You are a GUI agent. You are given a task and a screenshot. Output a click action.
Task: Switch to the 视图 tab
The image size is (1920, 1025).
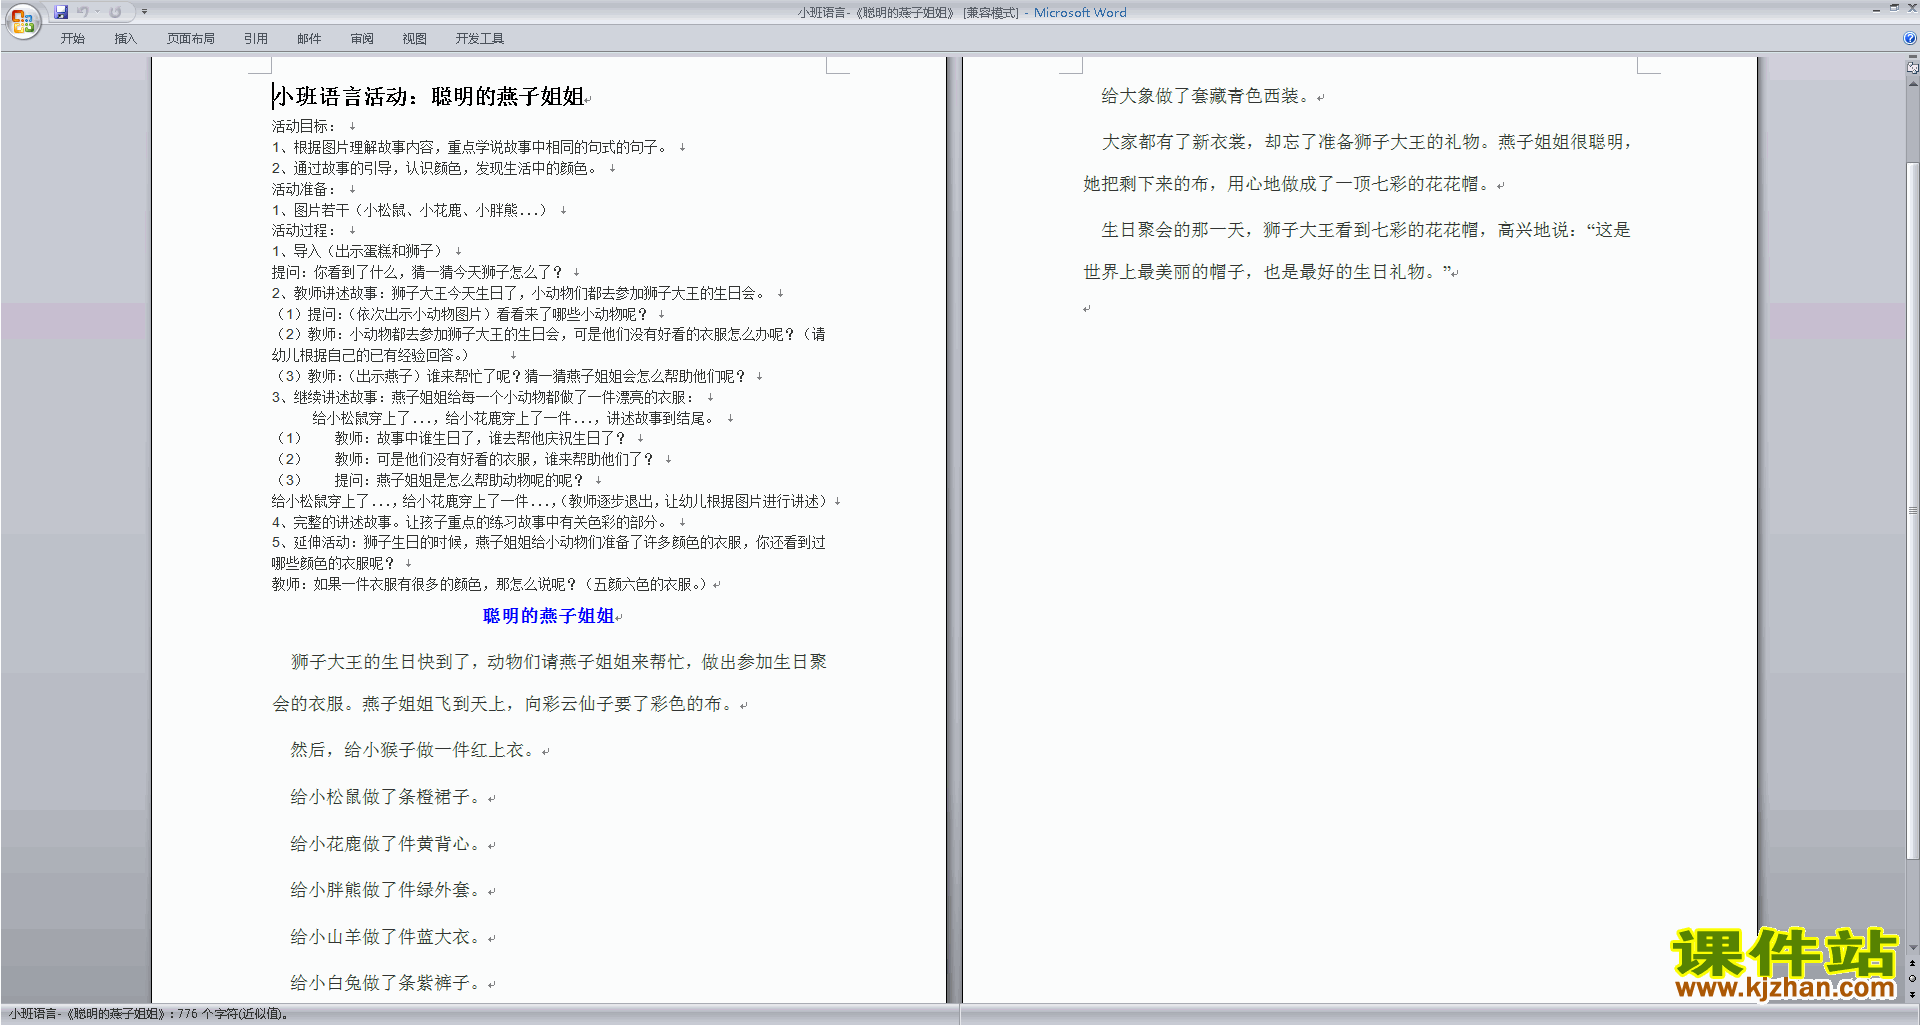415,39
